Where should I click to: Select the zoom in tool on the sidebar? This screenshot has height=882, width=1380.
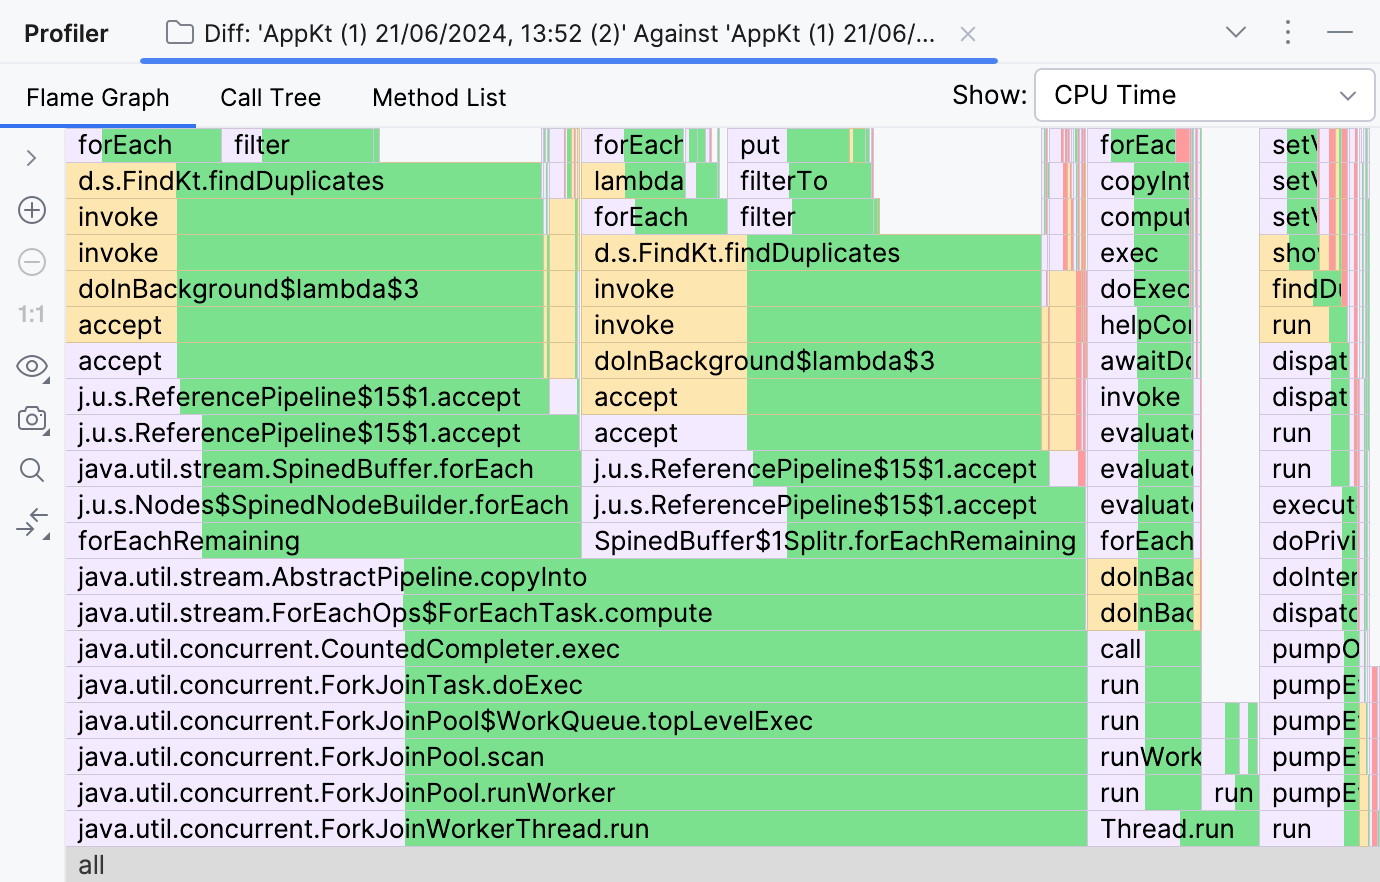tap(32, 210)
